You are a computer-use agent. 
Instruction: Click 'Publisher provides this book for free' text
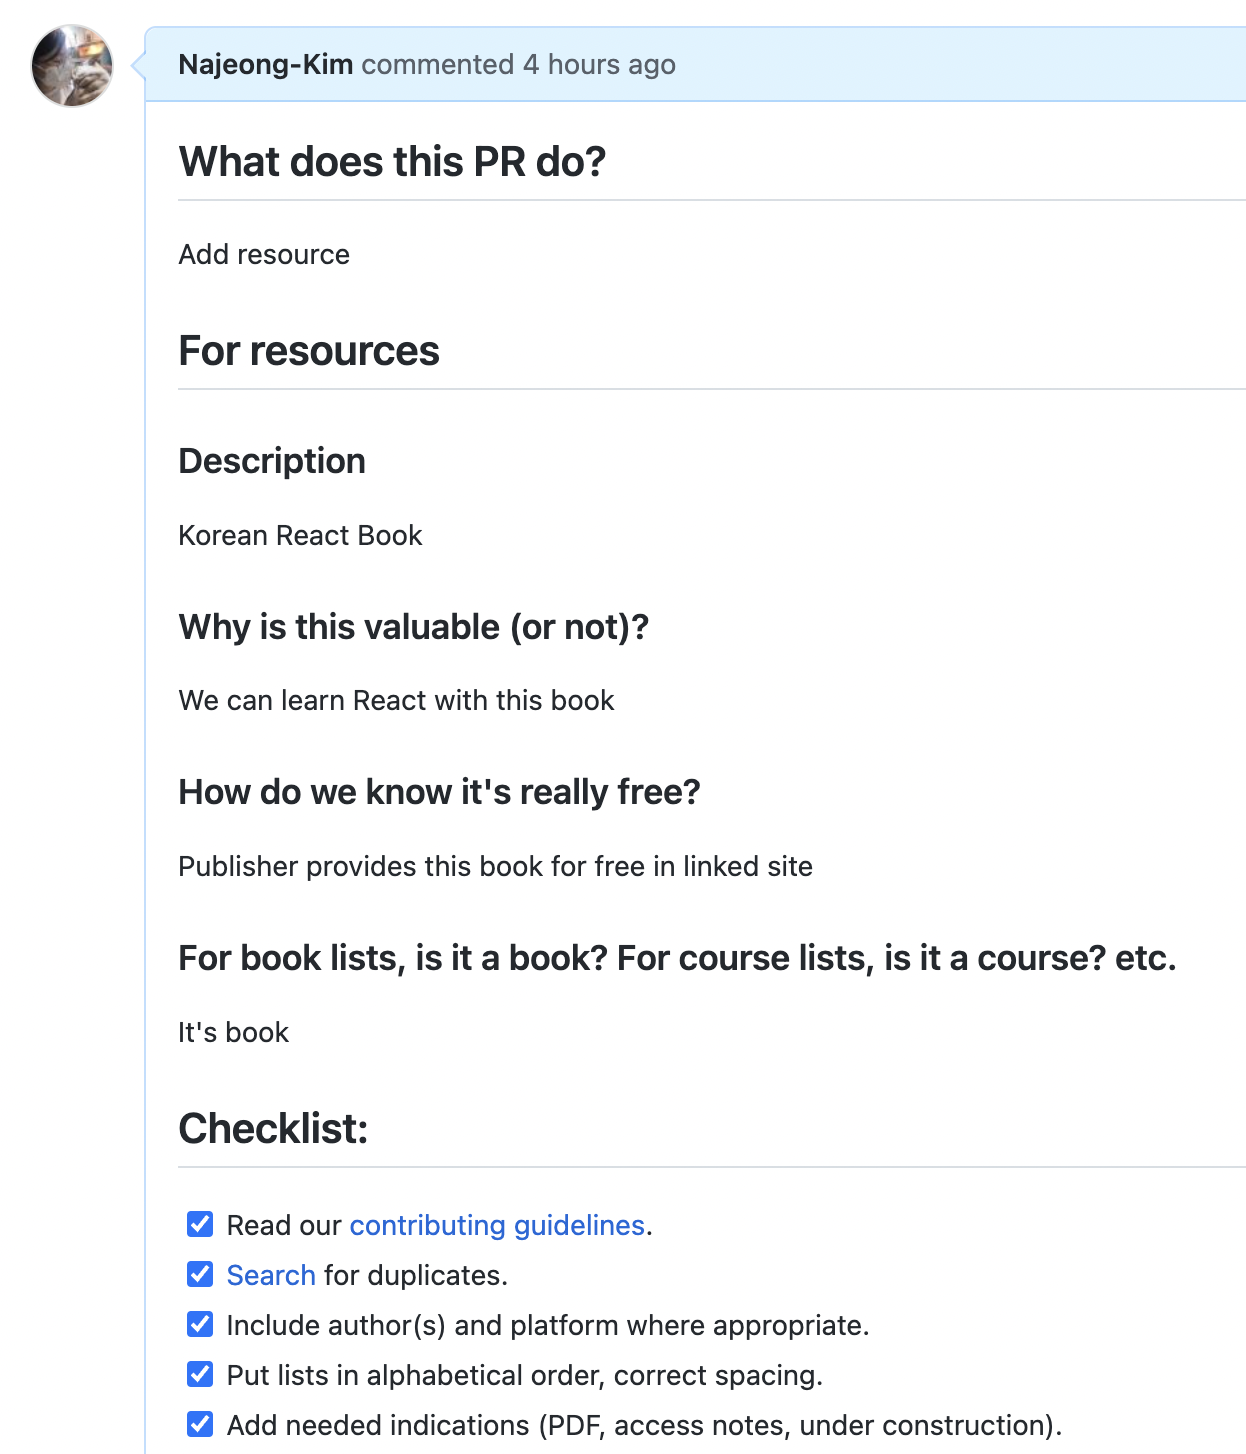(x=495, y=867)
